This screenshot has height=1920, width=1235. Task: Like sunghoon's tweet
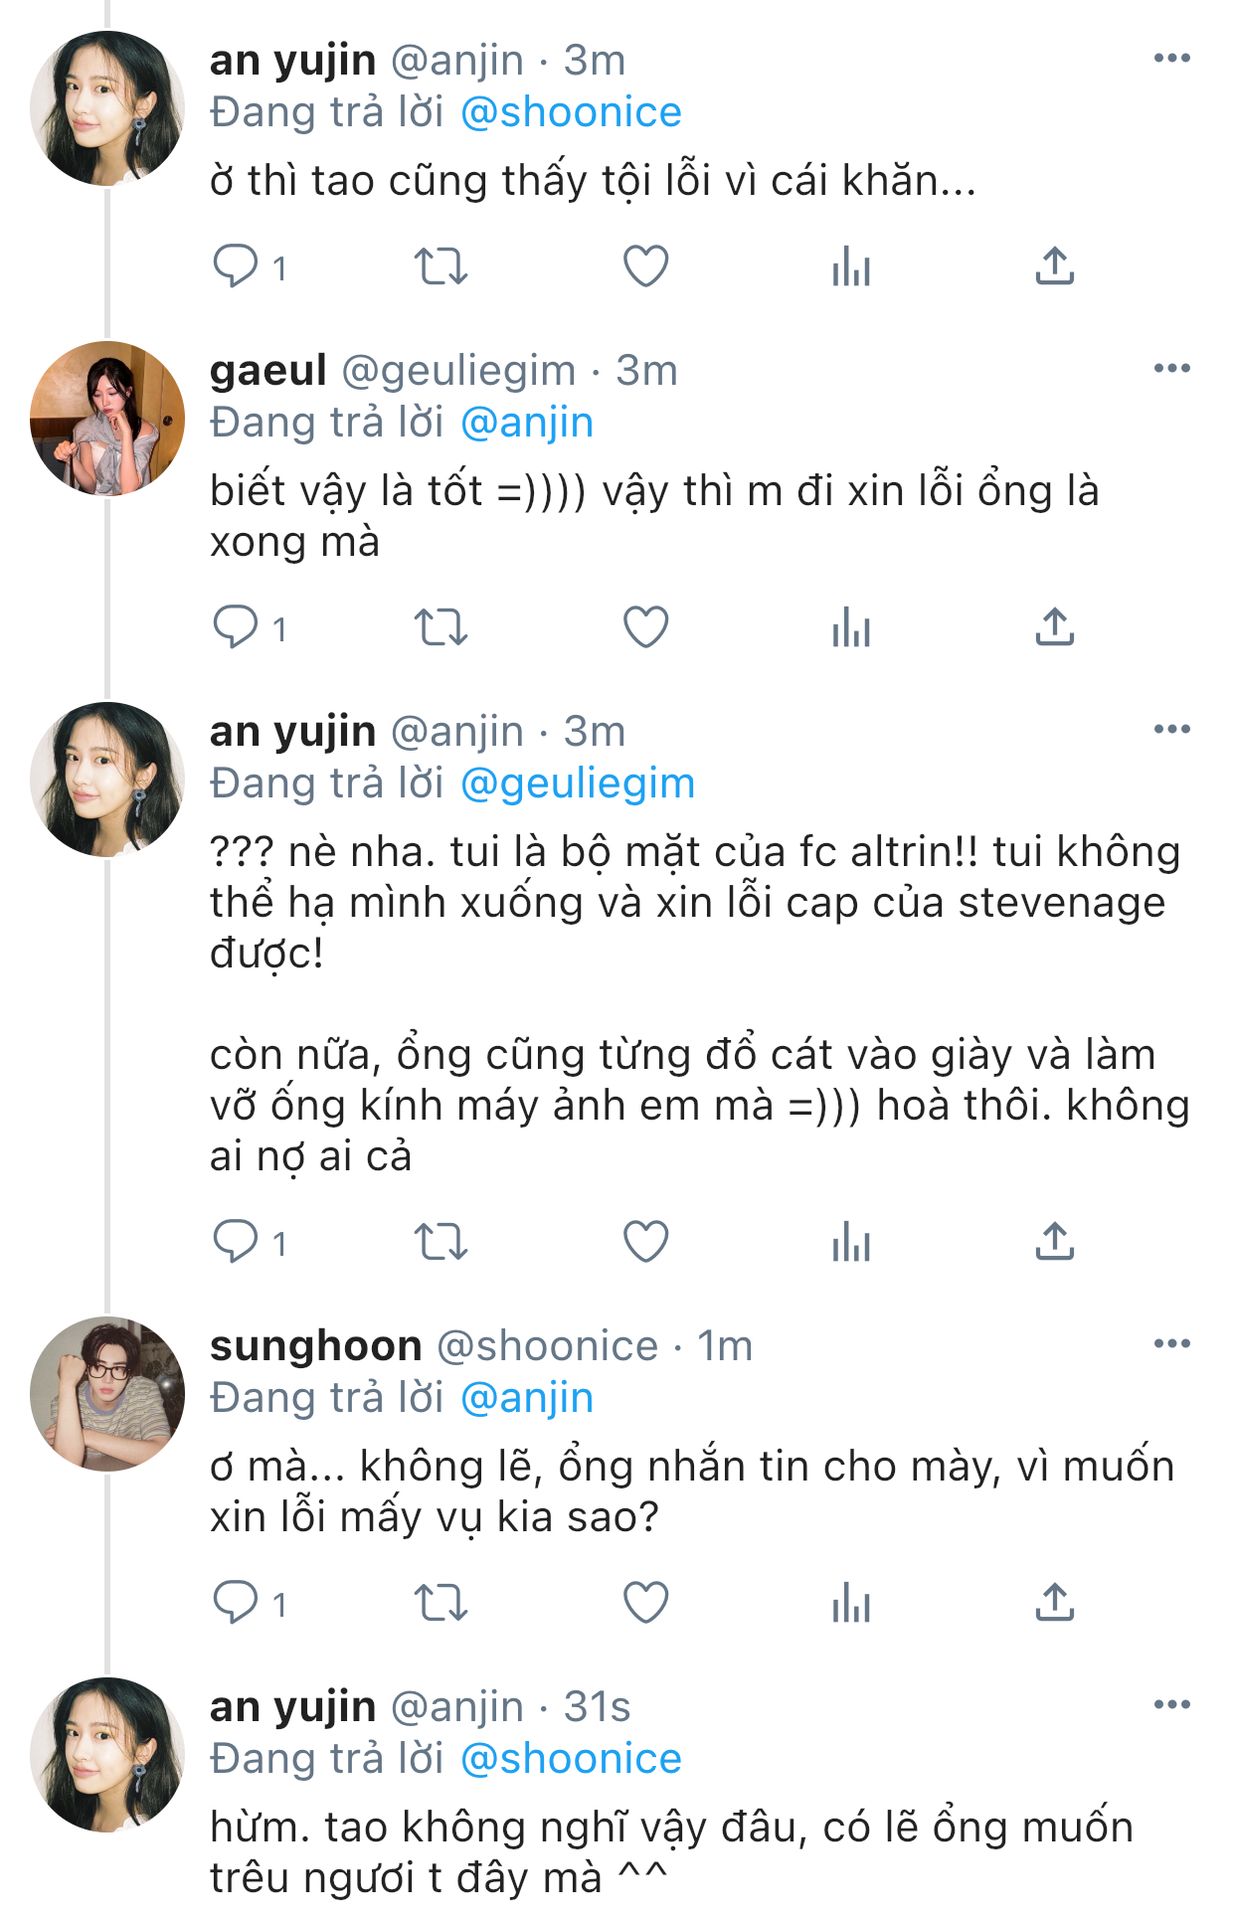[646, 1603]
